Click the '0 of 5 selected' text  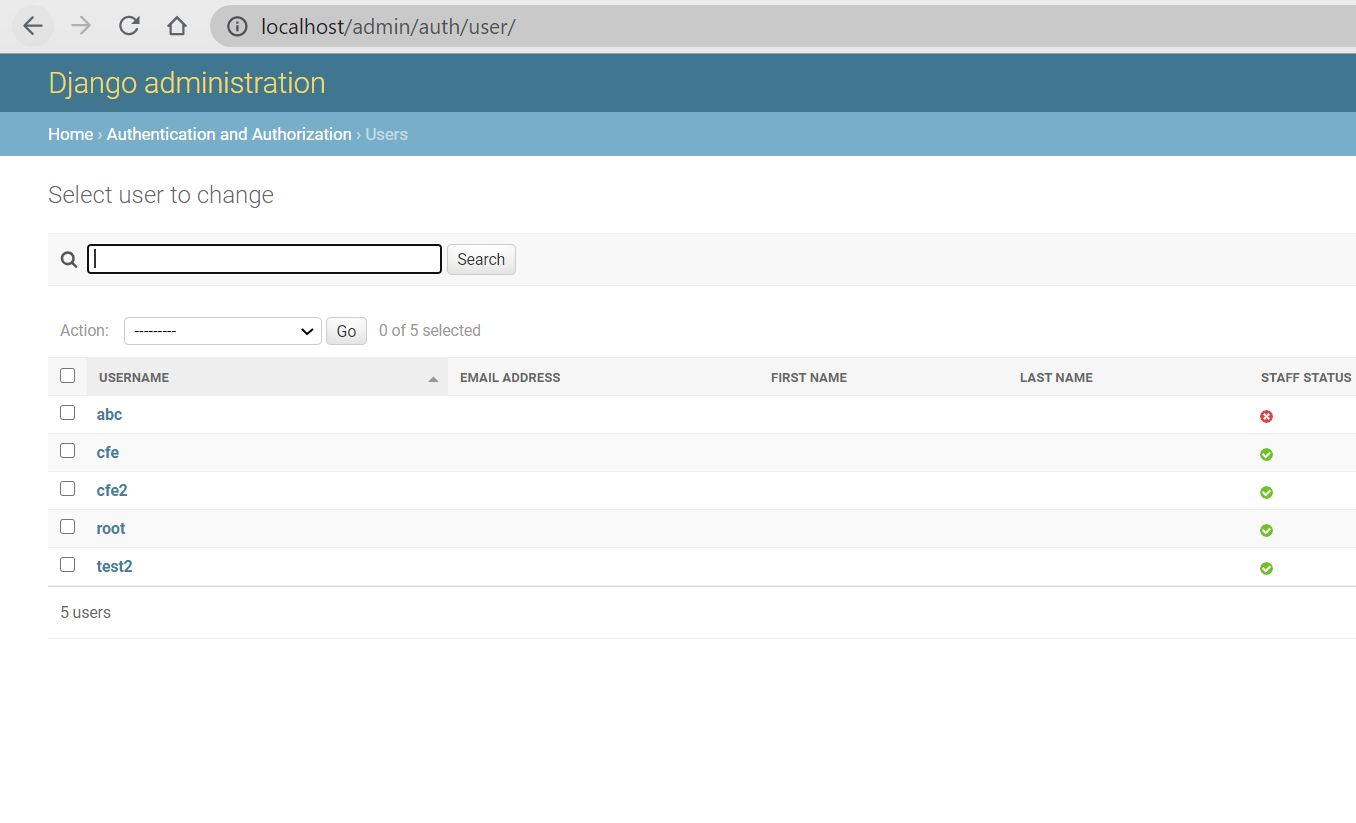[x=430, y=330]
